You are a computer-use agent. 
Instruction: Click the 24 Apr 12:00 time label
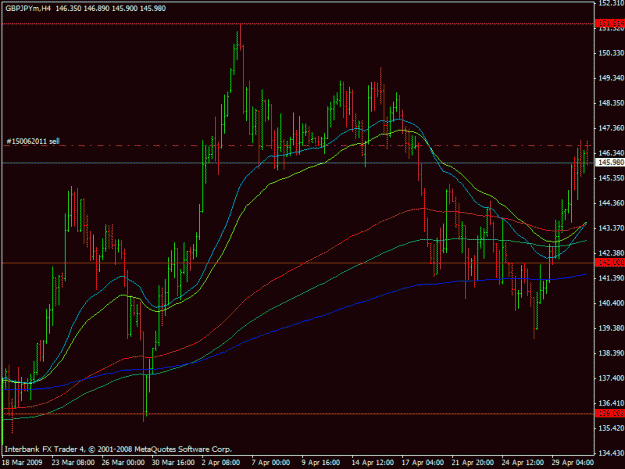pyautogui.click(x=523, y=463)
